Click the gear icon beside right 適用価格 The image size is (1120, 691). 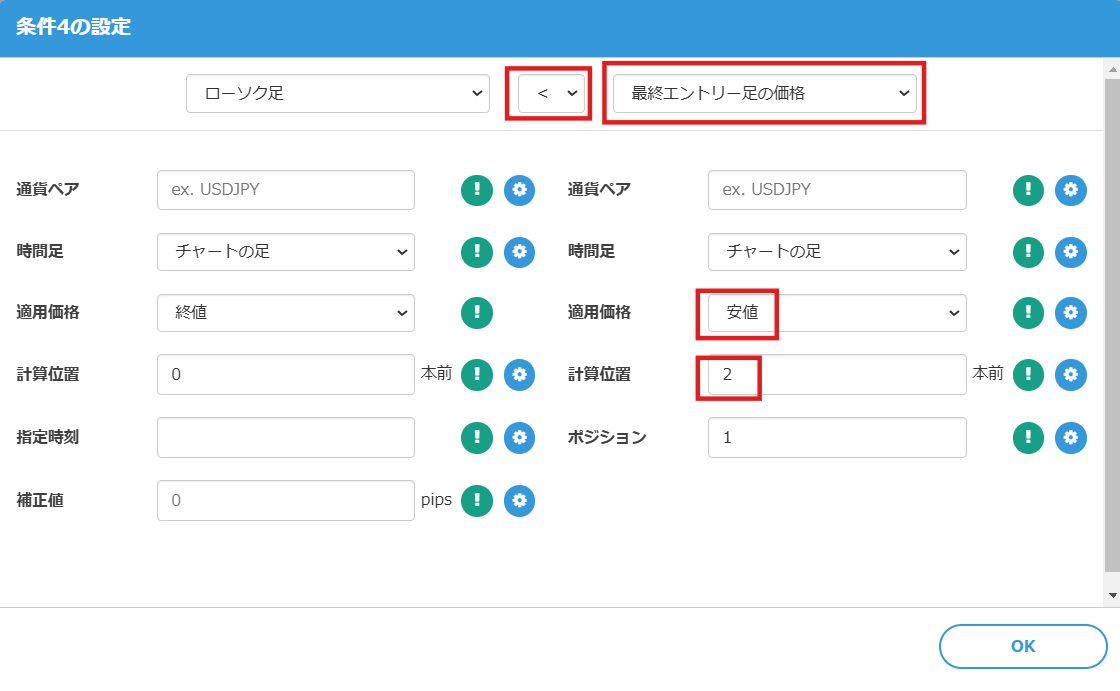pyautogui.click(x=1071, y=313)
